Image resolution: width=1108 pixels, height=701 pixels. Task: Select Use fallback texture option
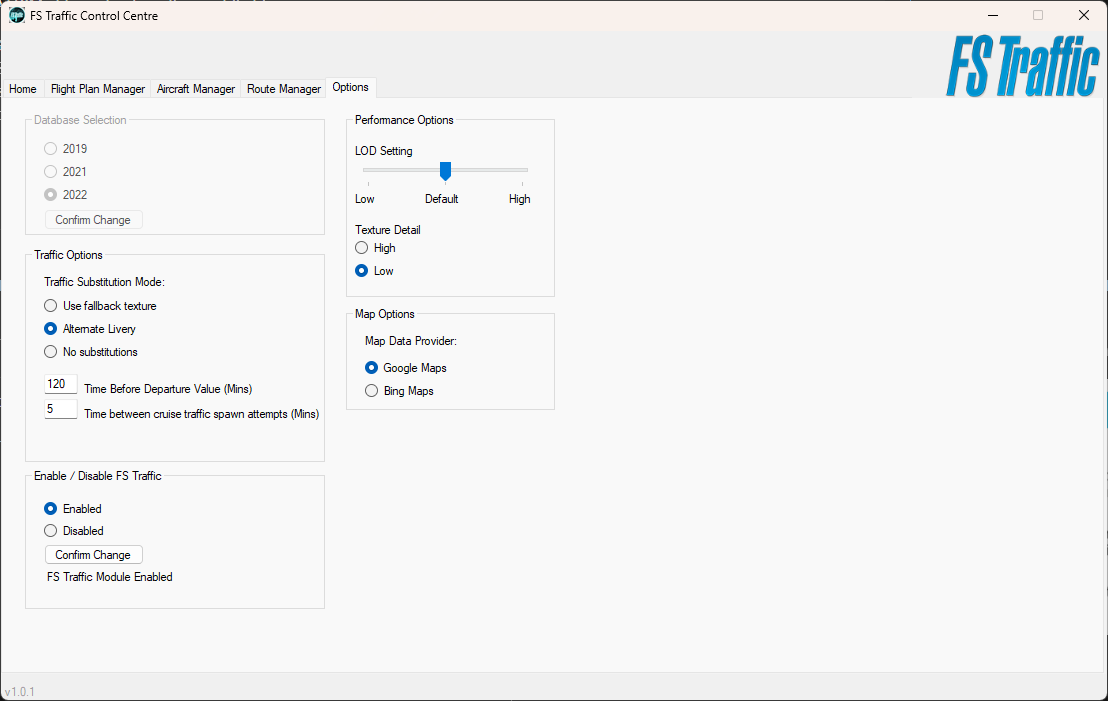click(51, 306)
